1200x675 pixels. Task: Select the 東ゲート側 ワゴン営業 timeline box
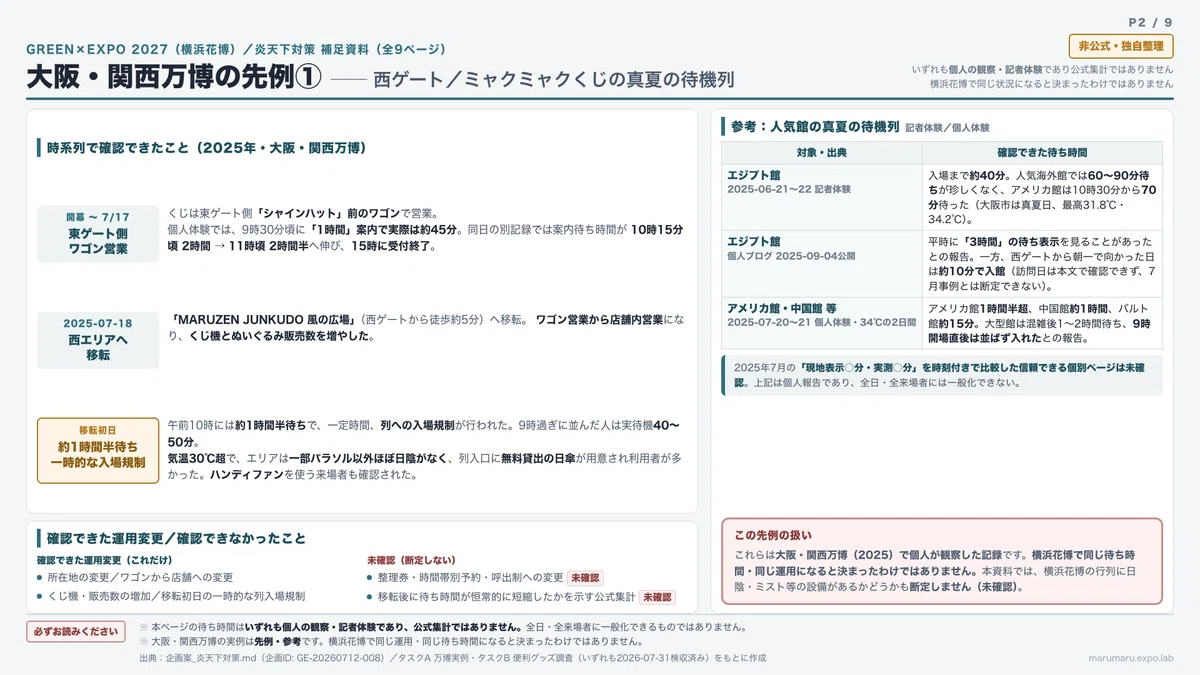(x=98, y=234)
